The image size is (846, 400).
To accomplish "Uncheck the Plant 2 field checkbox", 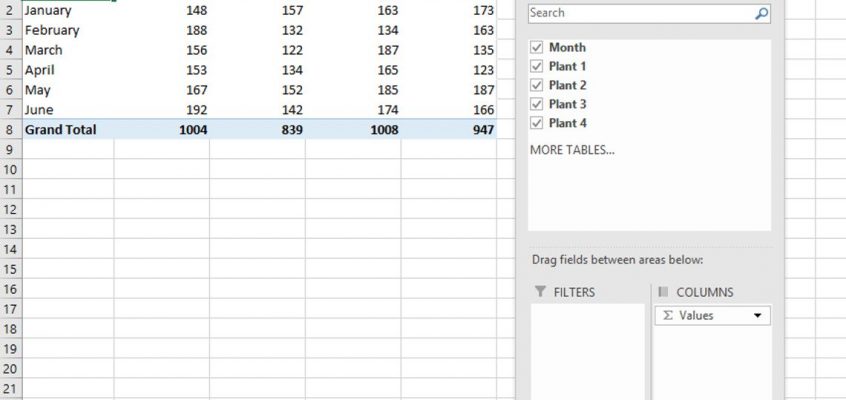I will [536, 85].
